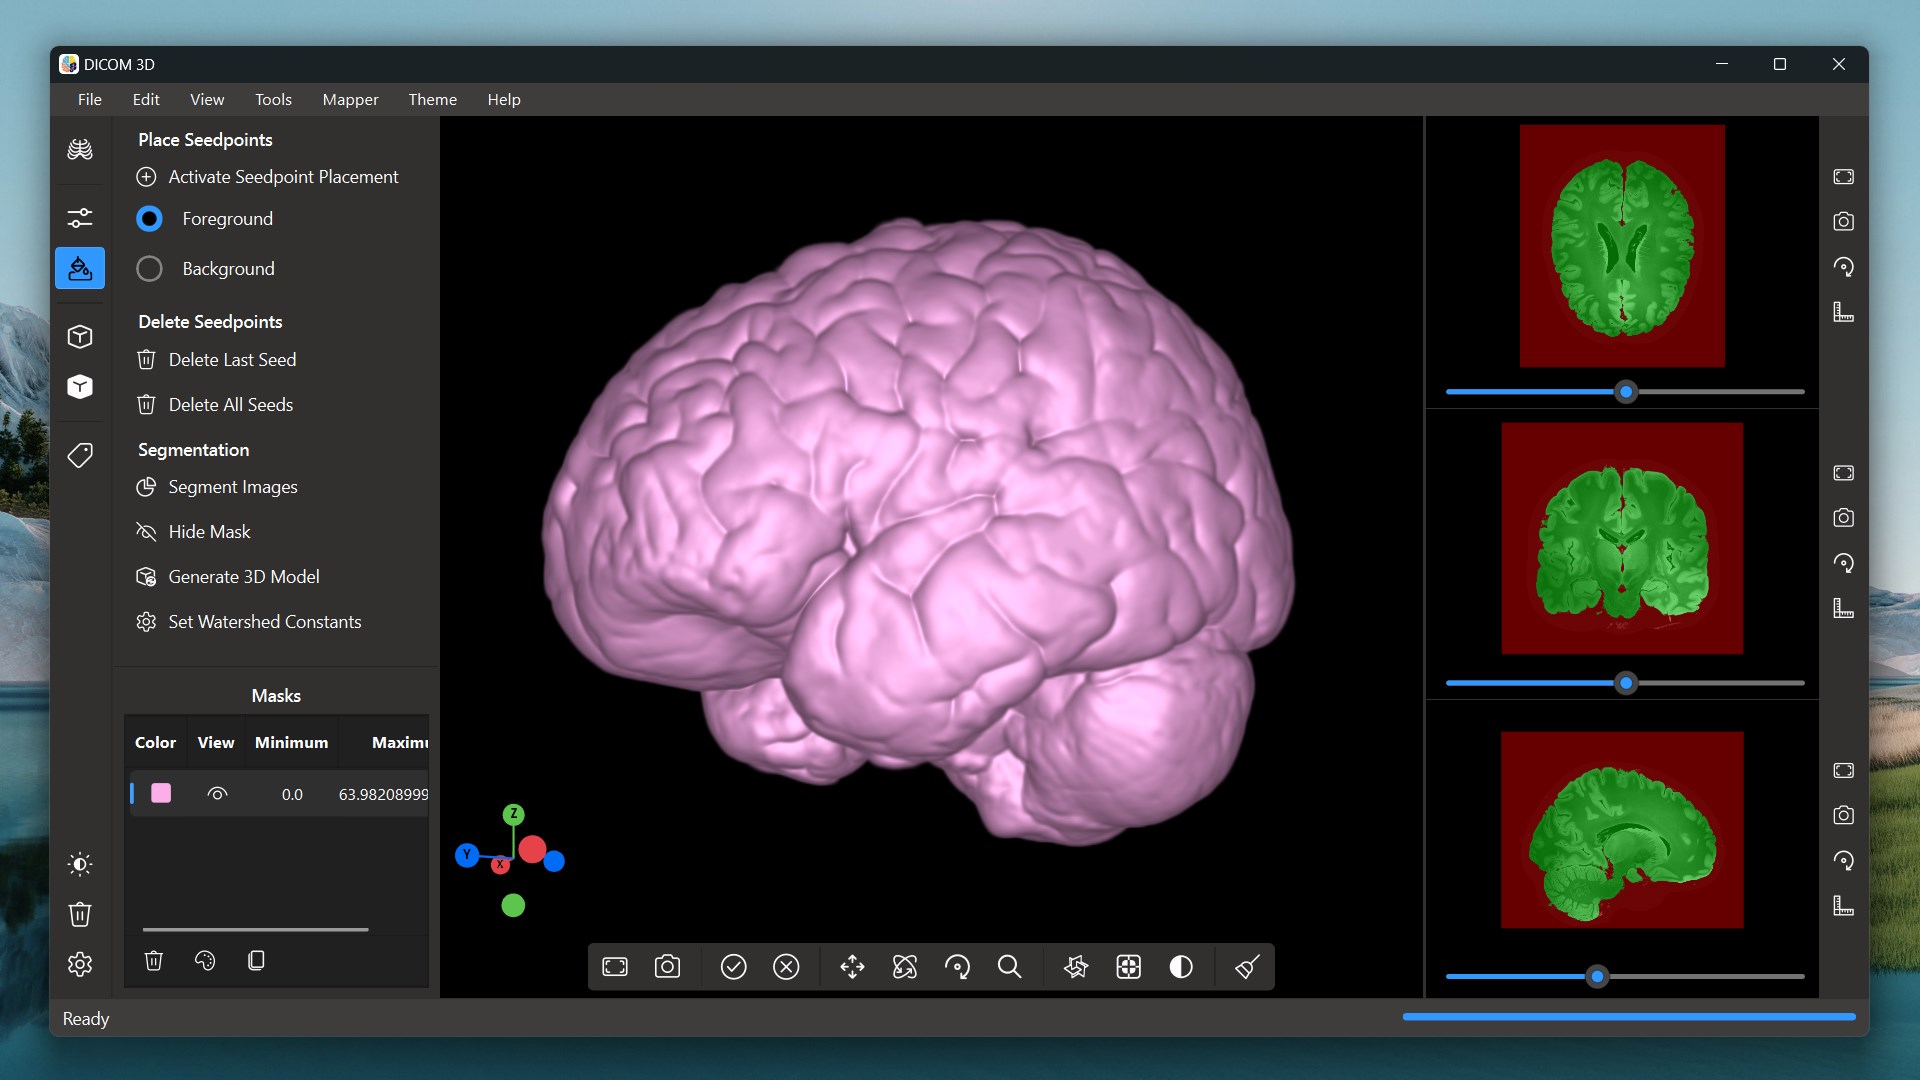Screen dimensions: 1920x1080
Task: Click the magnifier zoom tool
Action: (1009, 967)
